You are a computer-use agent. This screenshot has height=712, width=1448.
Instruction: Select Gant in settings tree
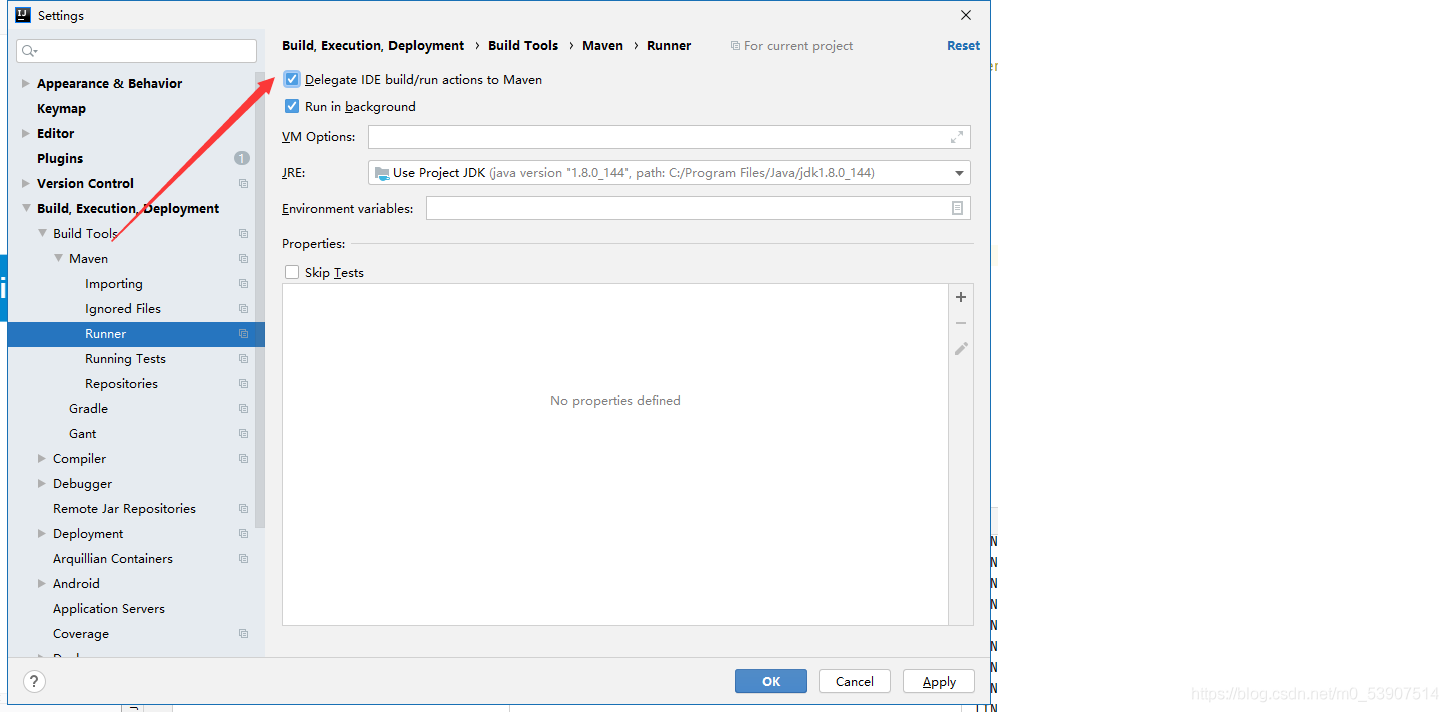(83, 434)
